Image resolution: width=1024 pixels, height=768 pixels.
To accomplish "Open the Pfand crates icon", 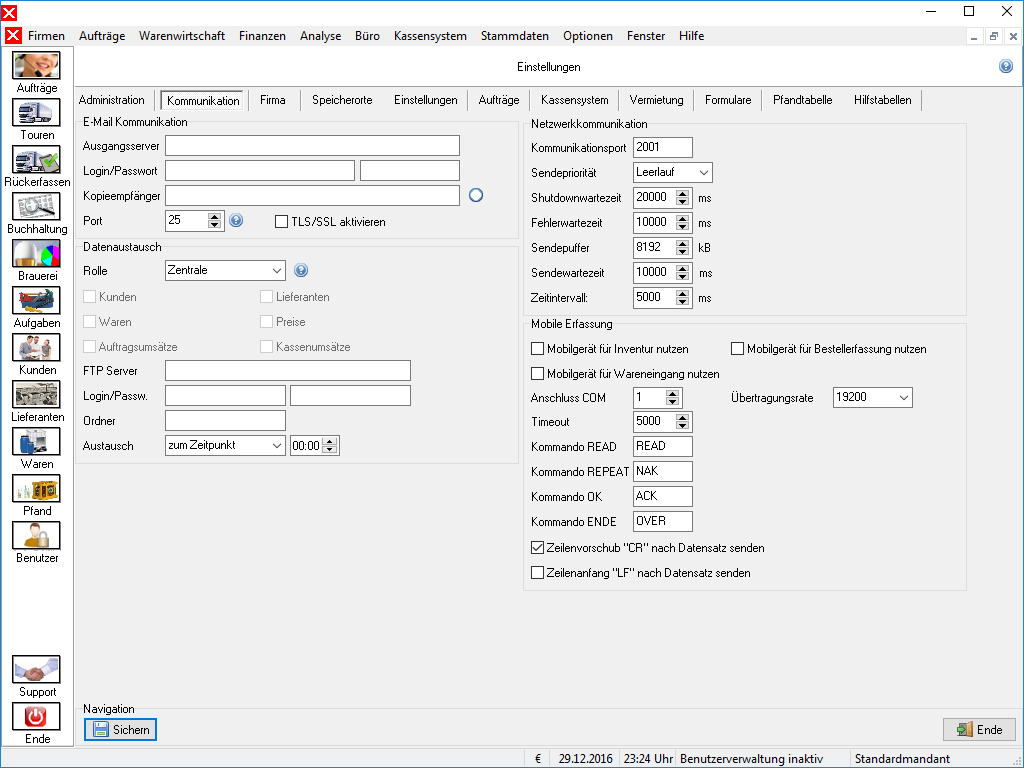I will pos(37,489).
